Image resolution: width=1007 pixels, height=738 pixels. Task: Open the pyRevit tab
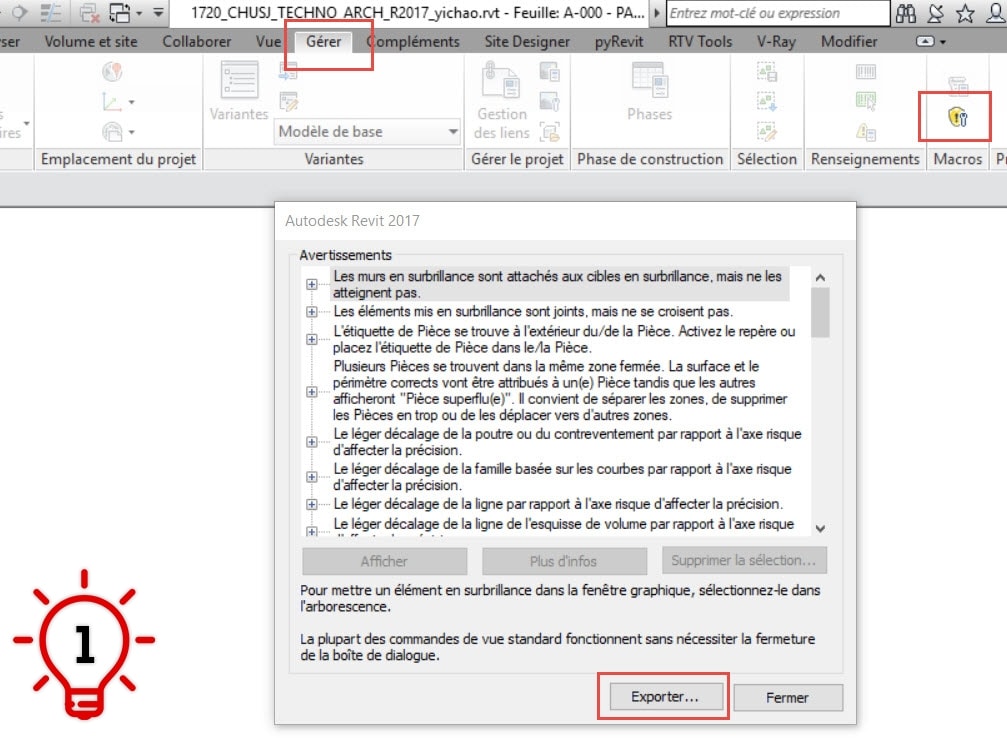(618, 42)
